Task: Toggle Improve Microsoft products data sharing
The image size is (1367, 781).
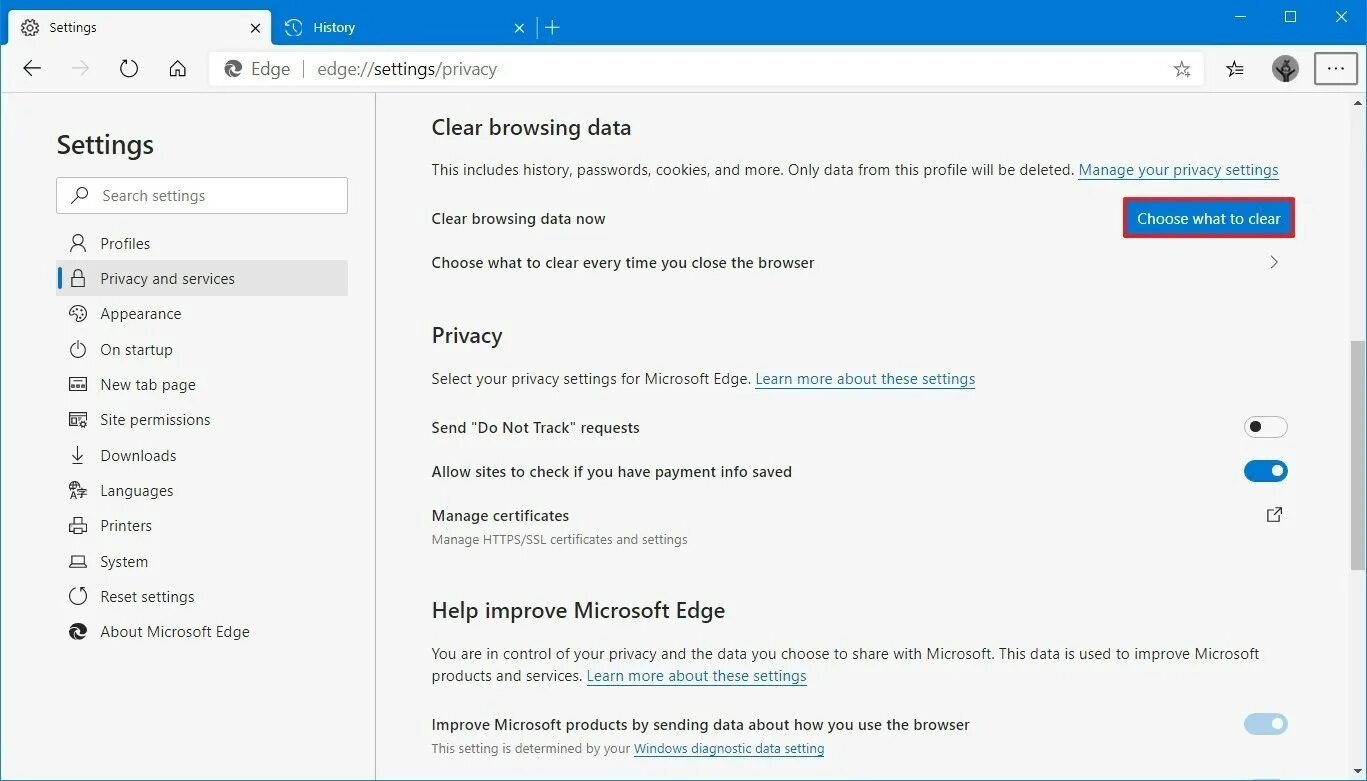Action: click(1266, 723)
